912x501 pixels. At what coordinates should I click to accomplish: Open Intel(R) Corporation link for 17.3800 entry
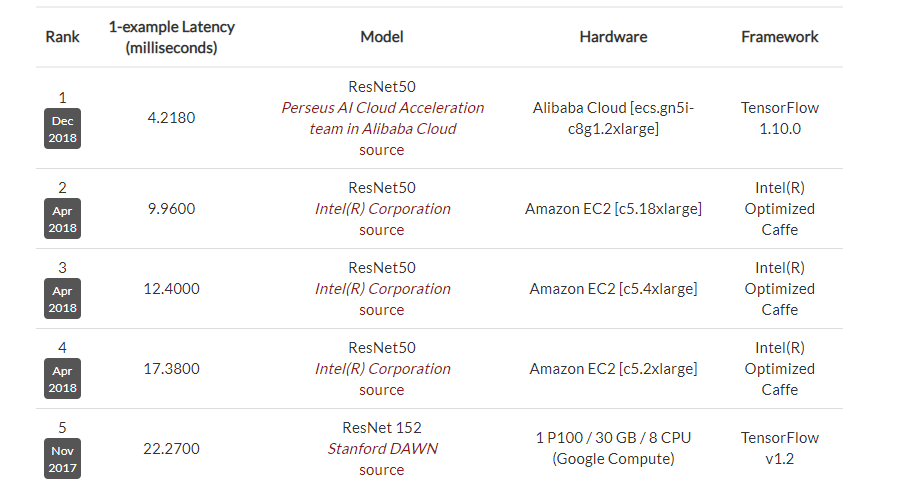click(x=382, y=369)
